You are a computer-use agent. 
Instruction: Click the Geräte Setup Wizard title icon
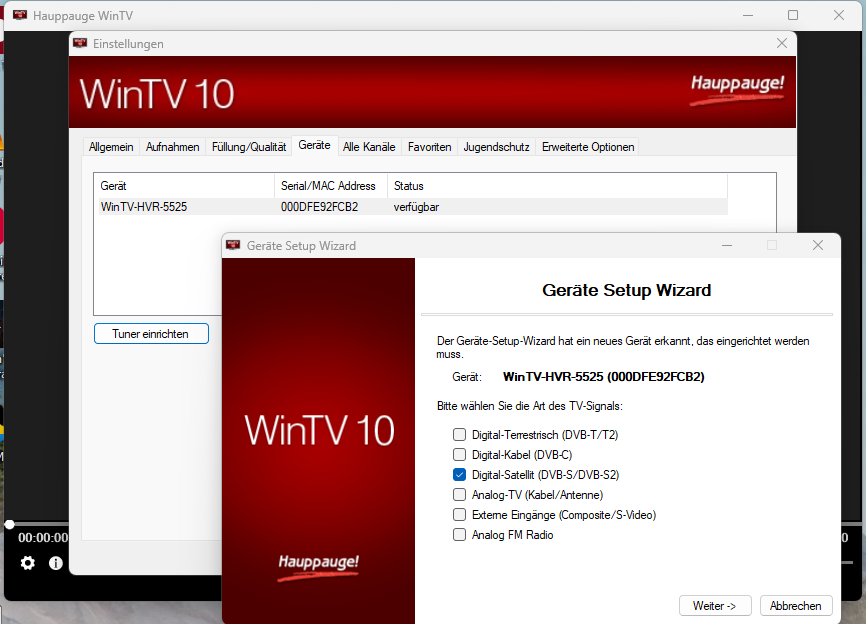[233, 245]
